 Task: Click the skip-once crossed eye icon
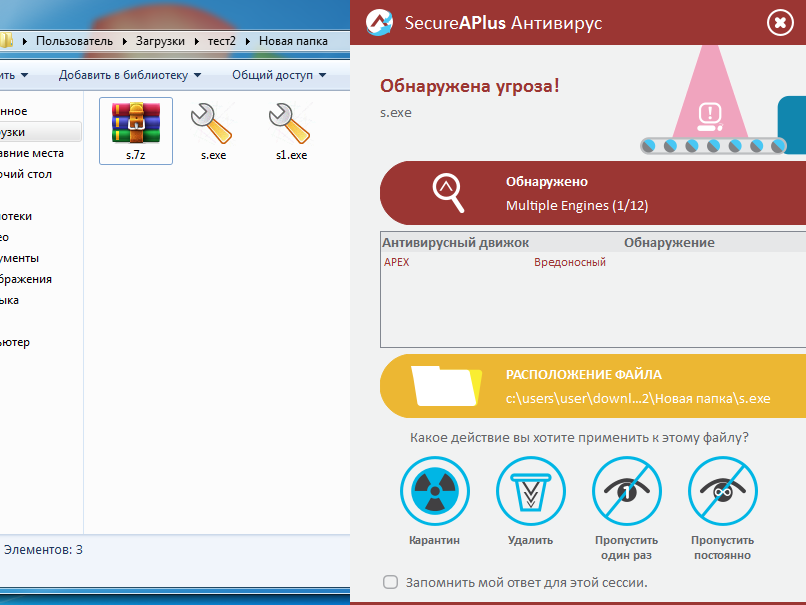coord(627,491)
